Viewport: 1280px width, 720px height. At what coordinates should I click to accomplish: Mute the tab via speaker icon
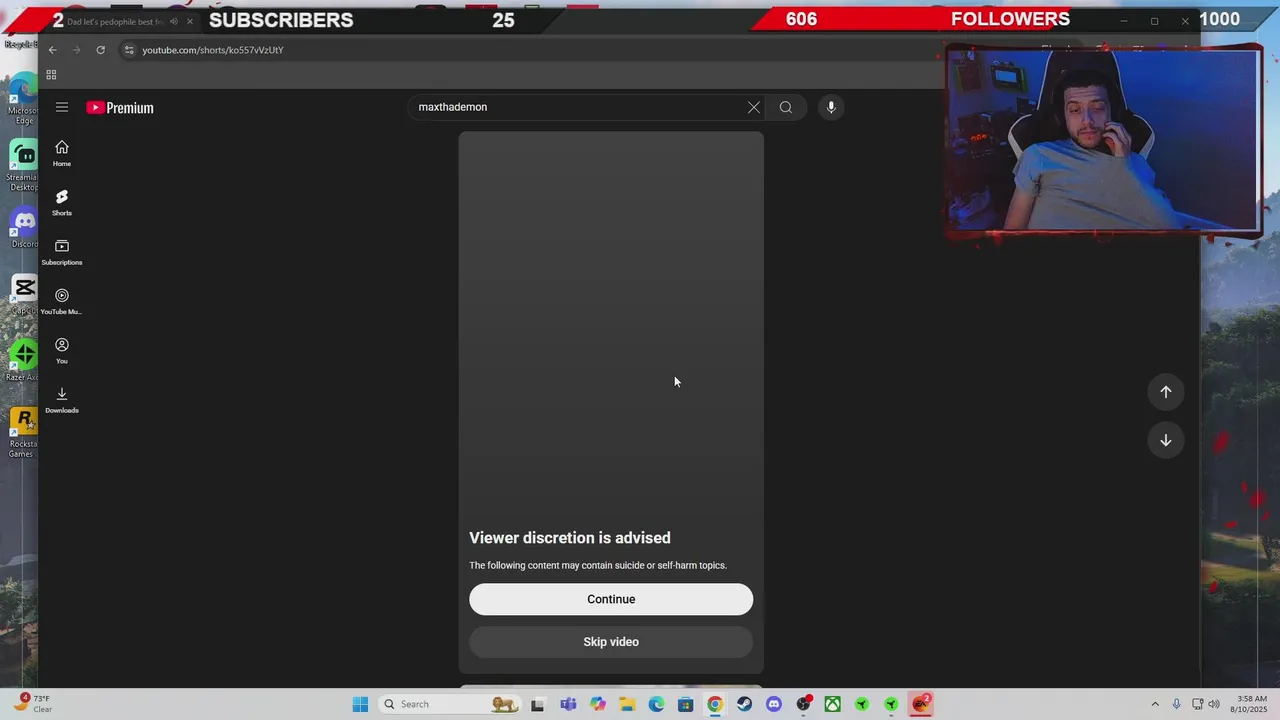174,21
